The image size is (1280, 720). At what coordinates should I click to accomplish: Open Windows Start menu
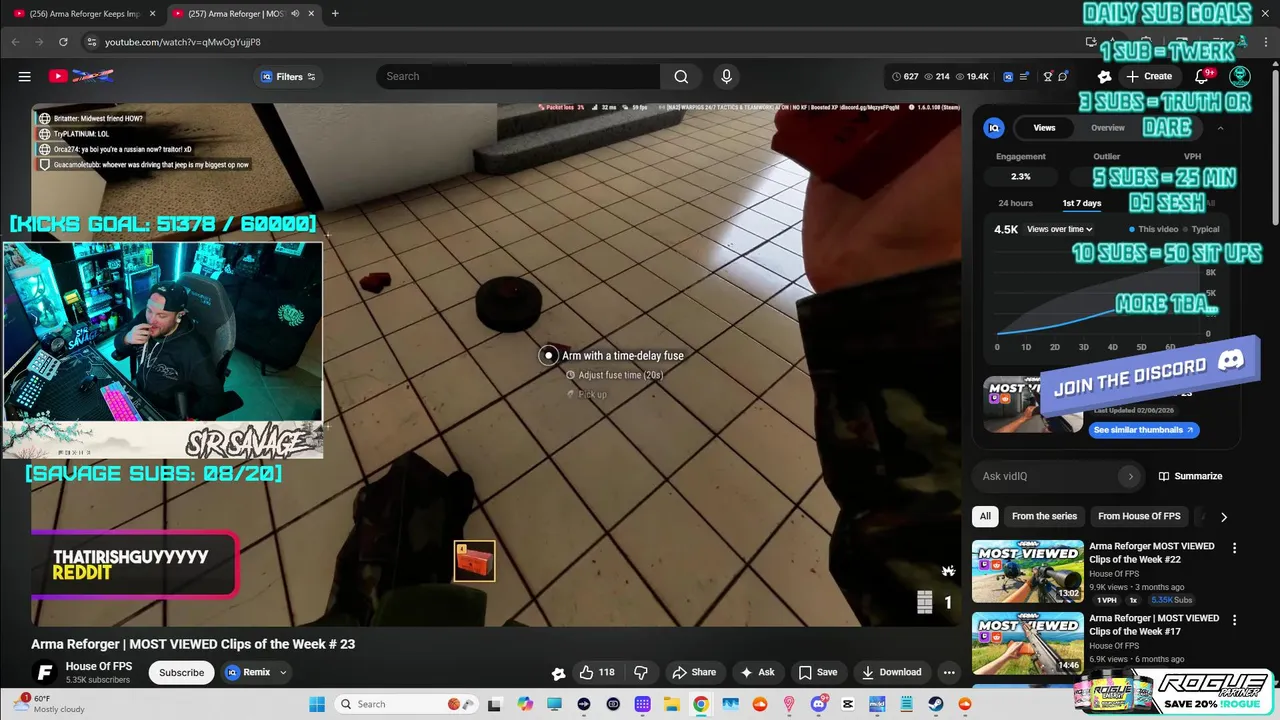pyautogui.click(x=317, y=704)
